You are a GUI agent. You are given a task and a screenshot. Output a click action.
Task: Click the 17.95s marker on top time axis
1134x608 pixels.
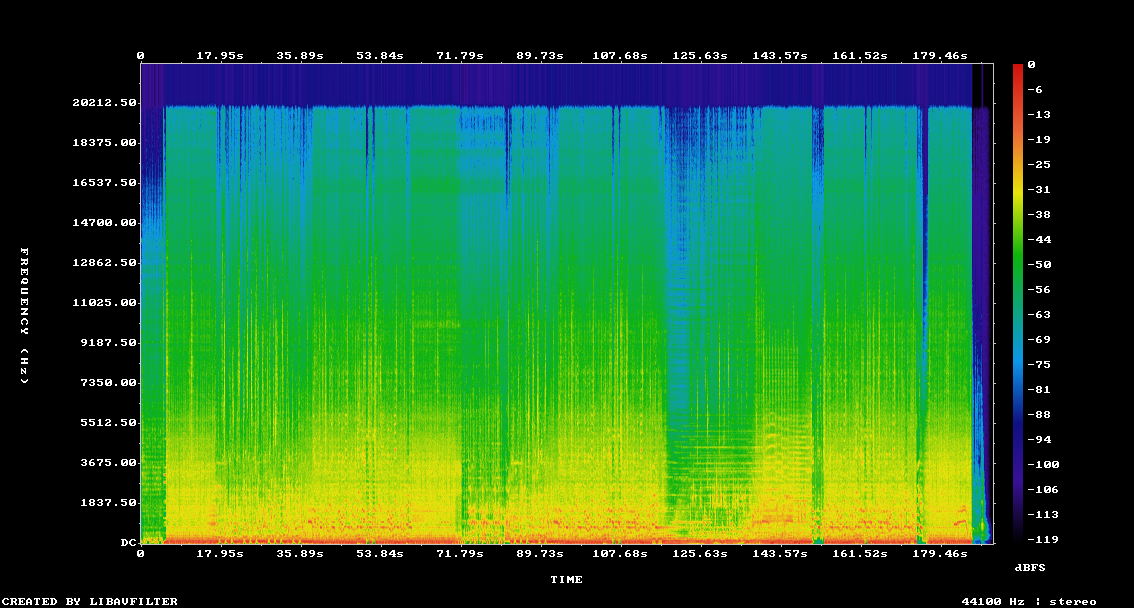[219, 55]
